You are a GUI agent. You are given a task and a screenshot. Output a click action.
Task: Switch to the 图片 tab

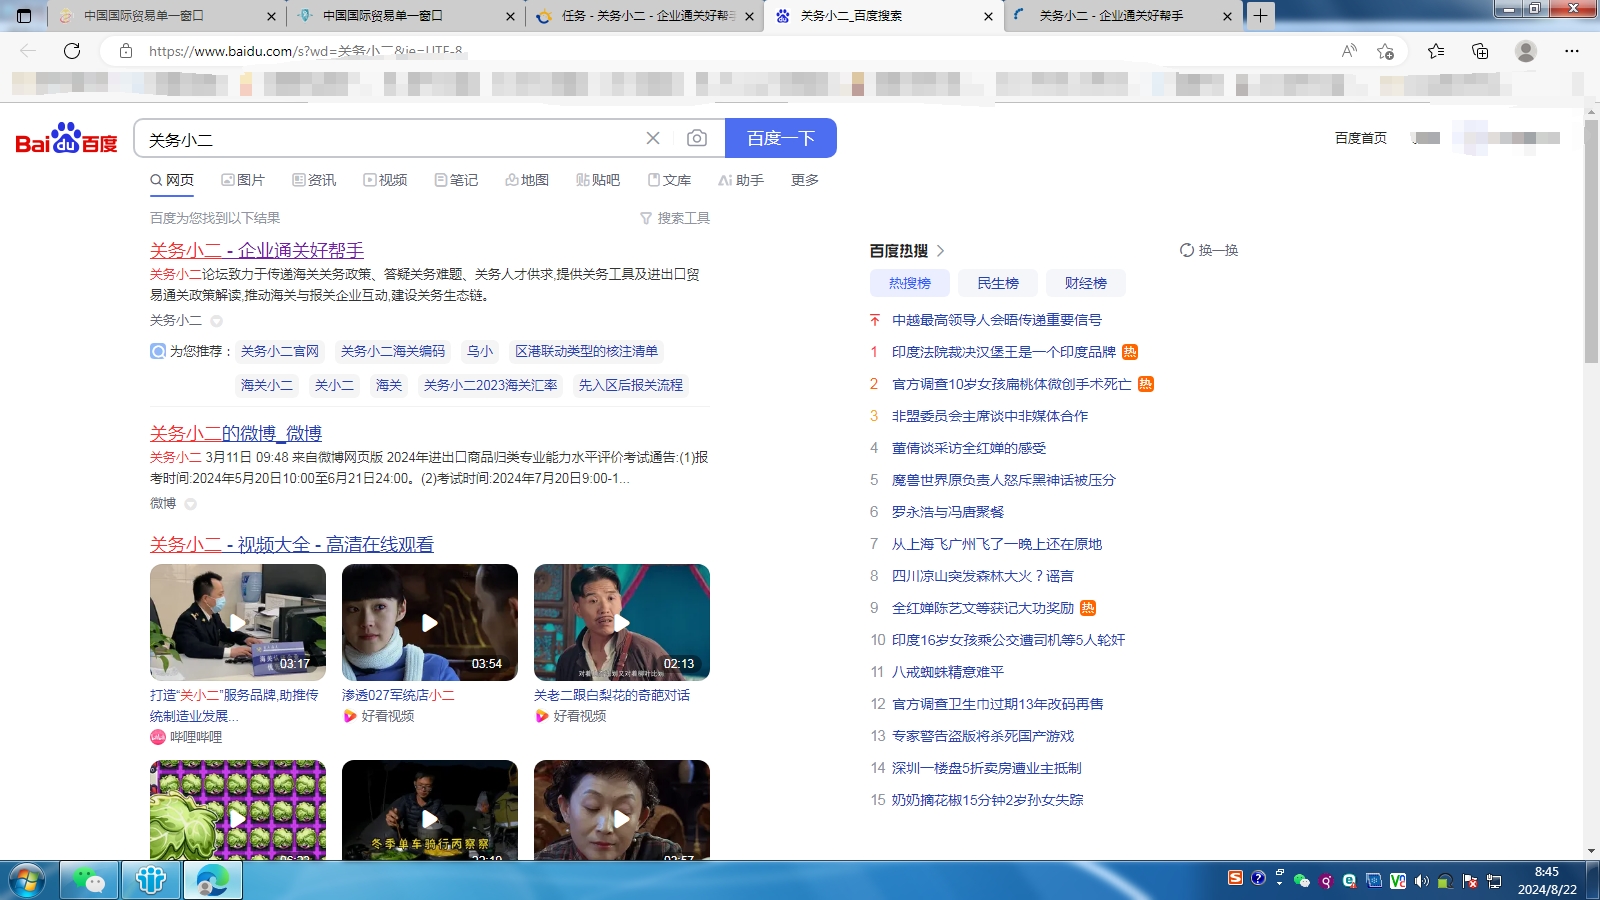(x=243, y=180)
